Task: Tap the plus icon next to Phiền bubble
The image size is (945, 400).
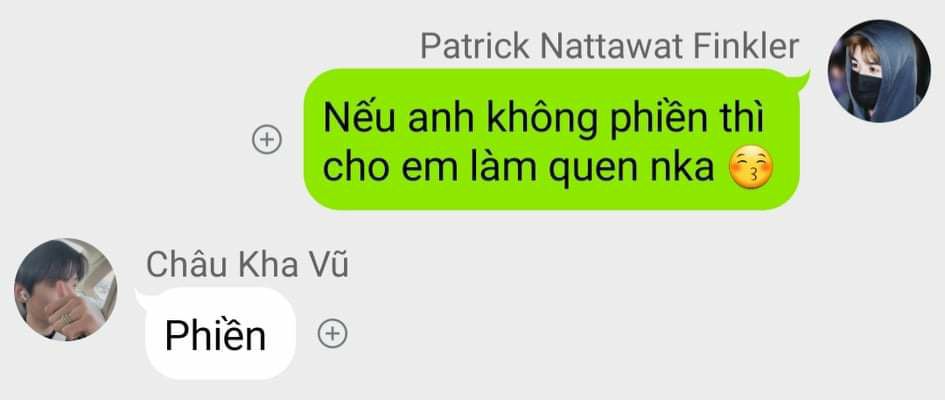Action: pos(333,333)
